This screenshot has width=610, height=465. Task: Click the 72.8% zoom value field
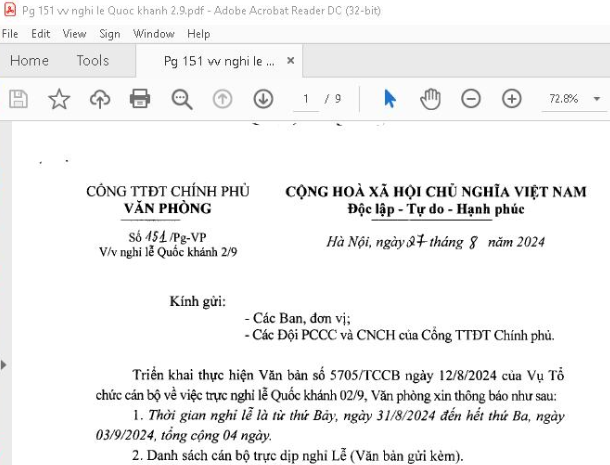564,98
